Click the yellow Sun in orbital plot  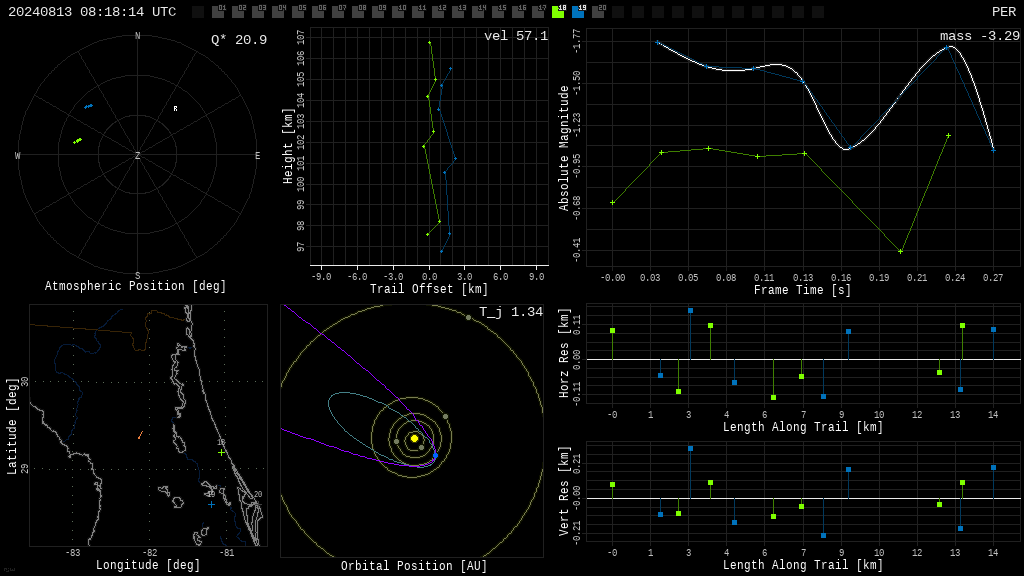tap(414, 439)
